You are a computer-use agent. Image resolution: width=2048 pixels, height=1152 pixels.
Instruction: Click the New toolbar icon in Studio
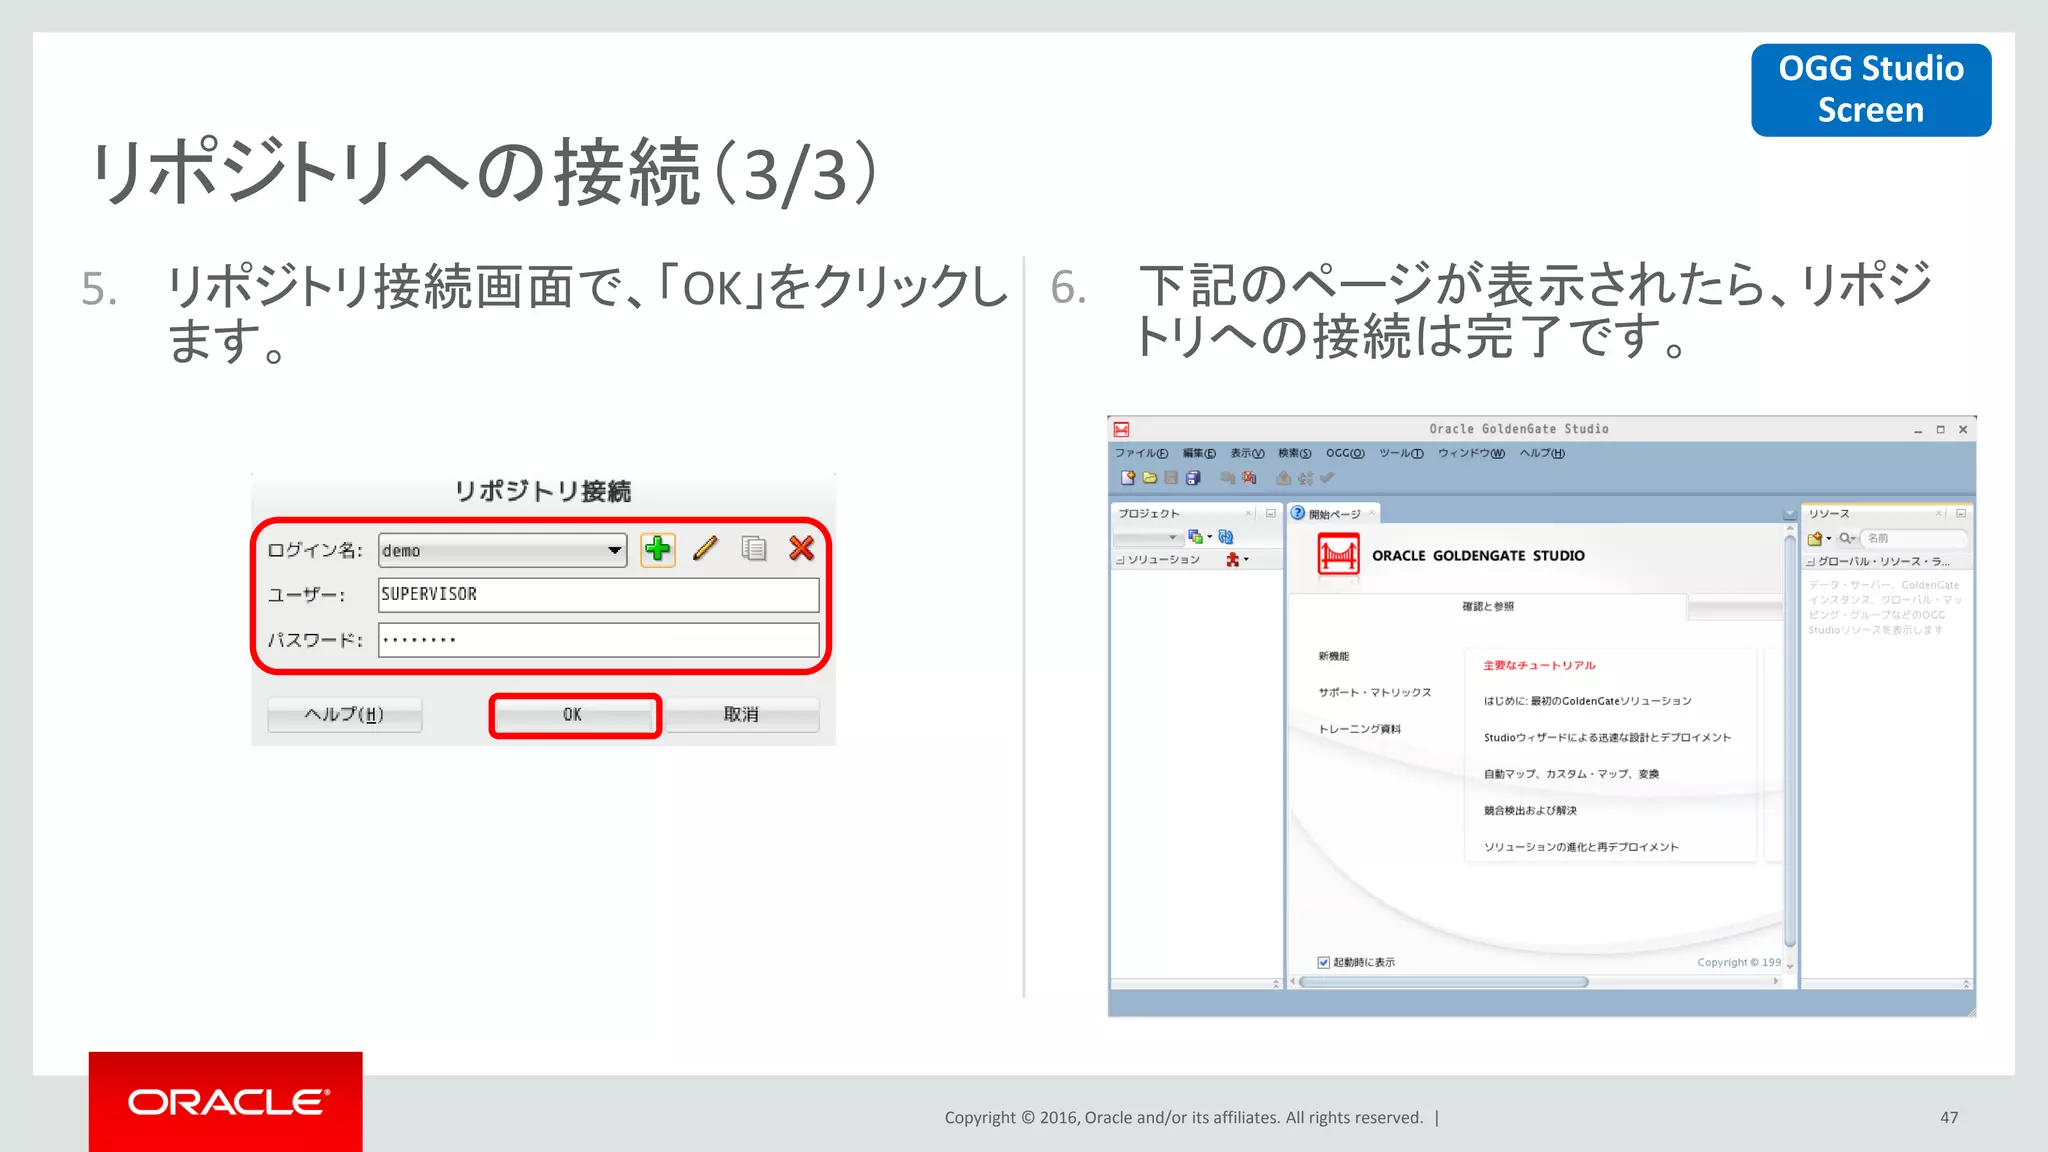coord(1128,478)
